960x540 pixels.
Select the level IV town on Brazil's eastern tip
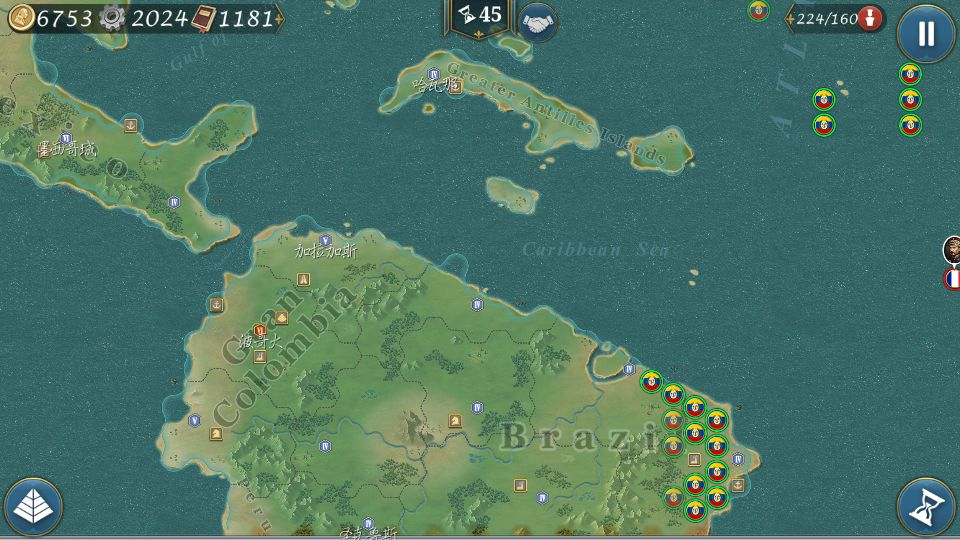(738, 459)
